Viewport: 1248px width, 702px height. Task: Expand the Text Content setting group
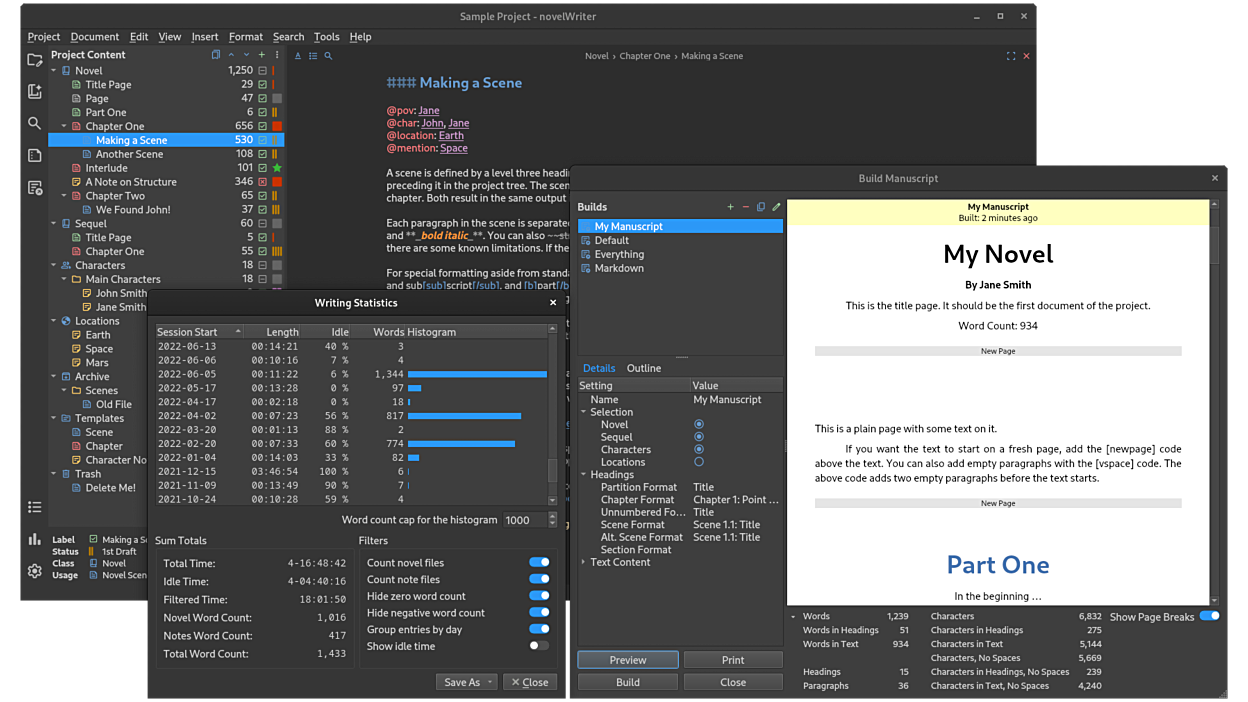point(584,562)
